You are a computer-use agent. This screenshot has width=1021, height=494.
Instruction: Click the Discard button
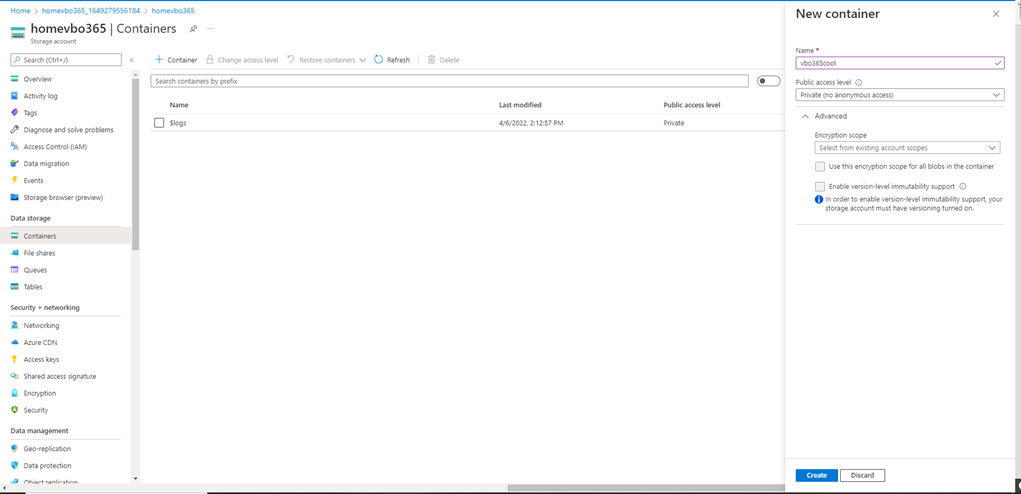862,475
